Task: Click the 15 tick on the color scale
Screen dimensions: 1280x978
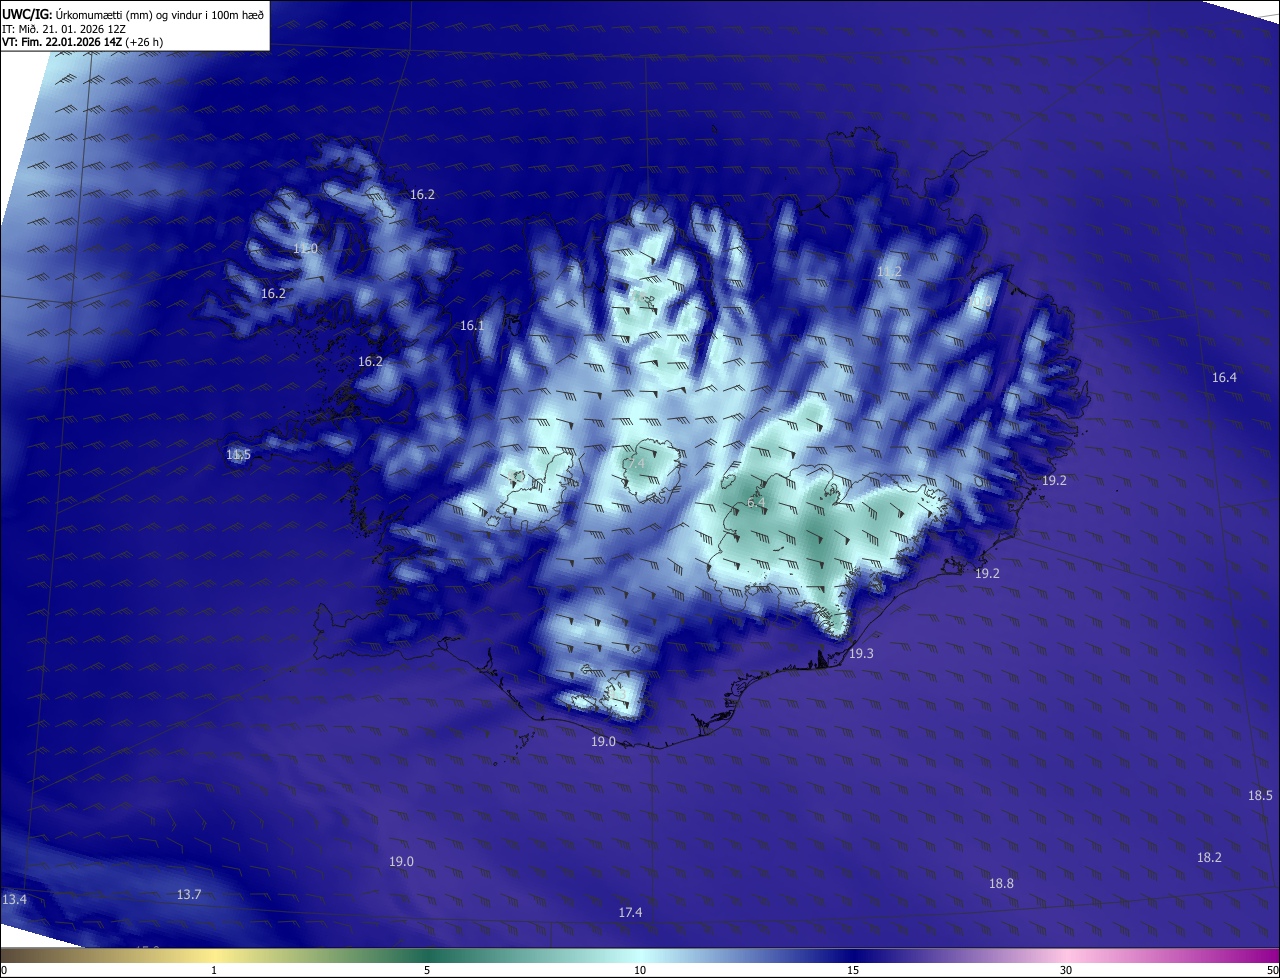Action: (853, 970)
